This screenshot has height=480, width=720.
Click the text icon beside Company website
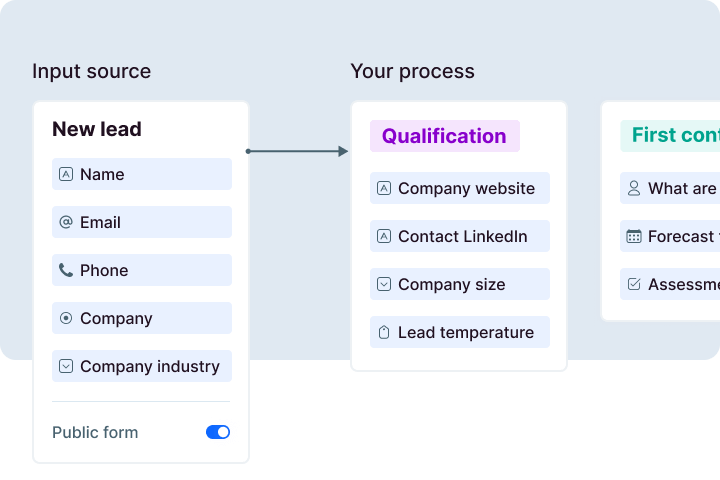pyautogui.click(x=384, y=188)
